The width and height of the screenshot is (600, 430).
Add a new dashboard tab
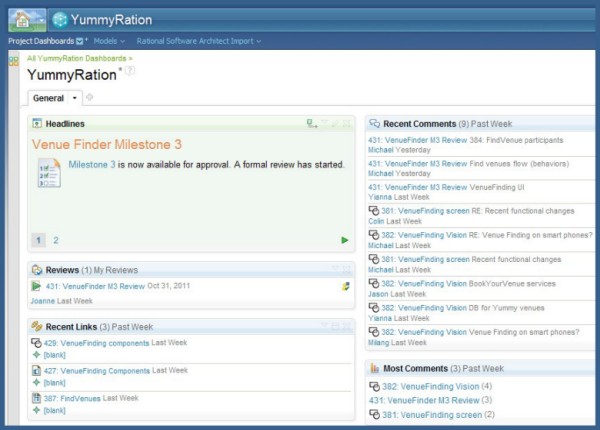coord(89,98)
